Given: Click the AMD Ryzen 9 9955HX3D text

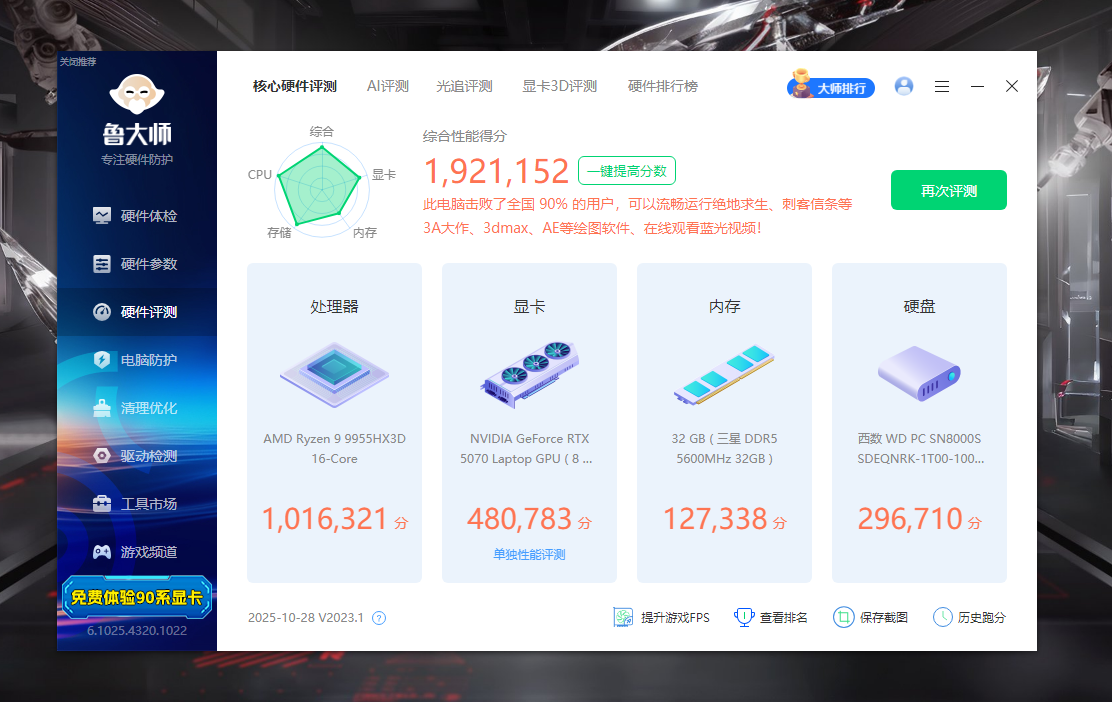Looking at the screenshot, I should point(334,449).
